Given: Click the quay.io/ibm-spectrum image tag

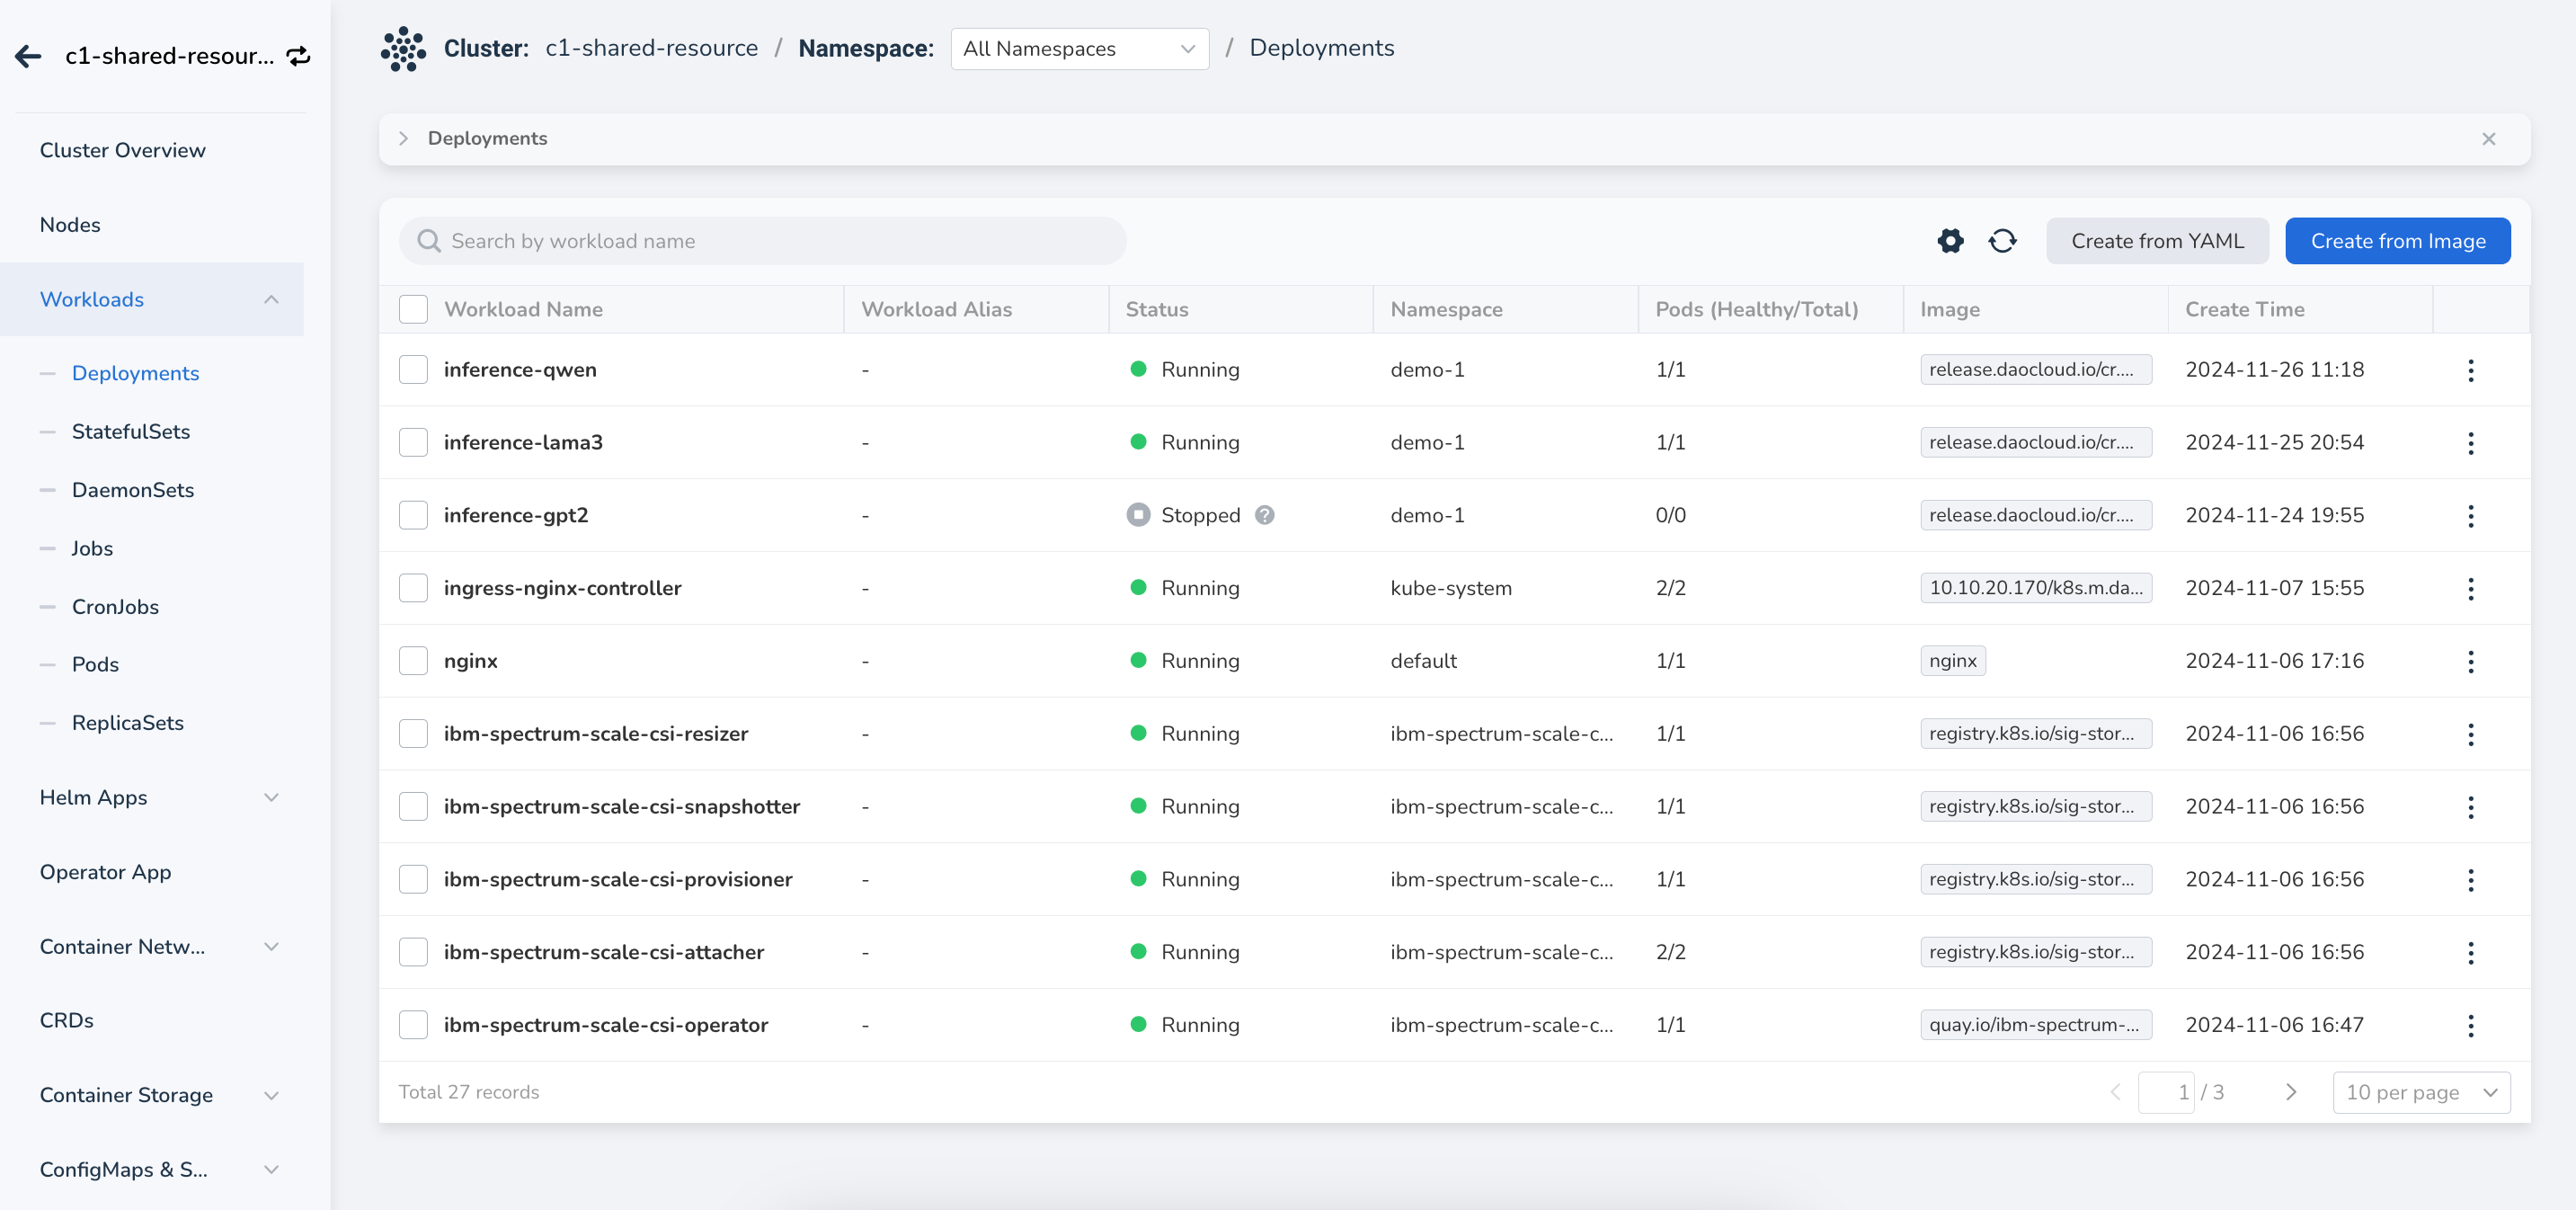Looking at the screenshot, I should [x=2035, y=1025].
